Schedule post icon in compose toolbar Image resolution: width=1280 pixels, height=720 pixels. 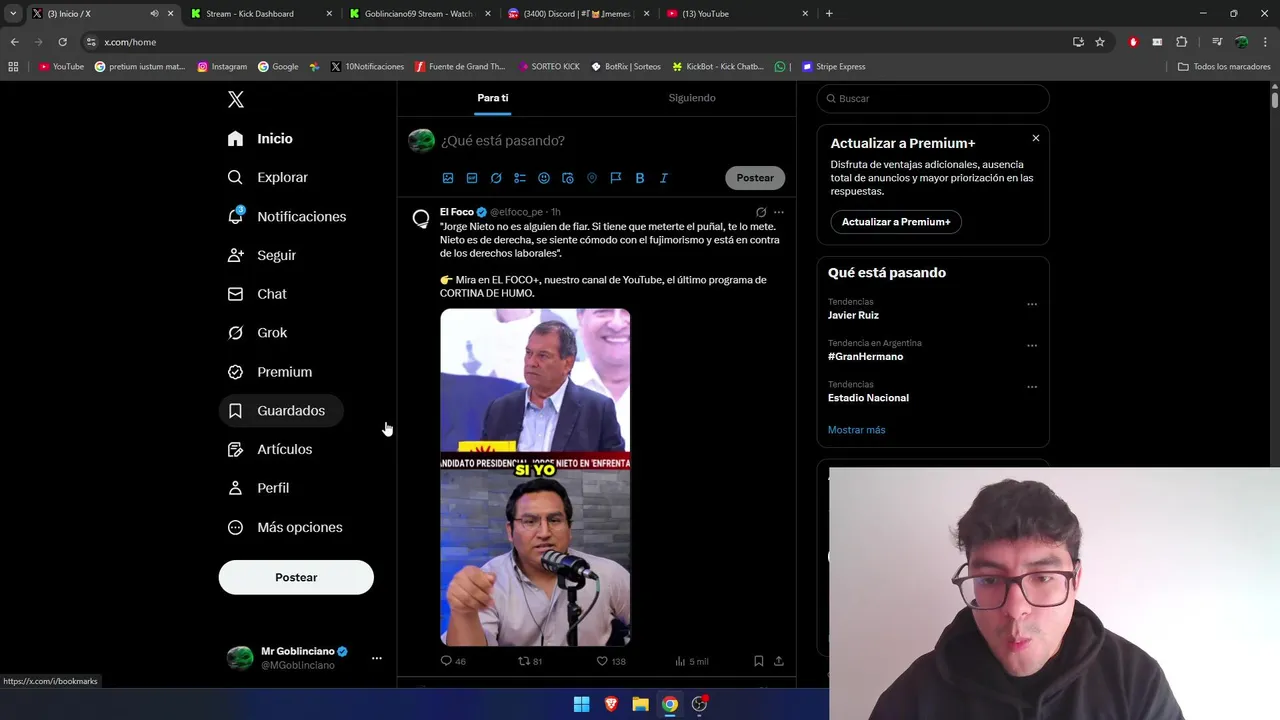(568, 178)
